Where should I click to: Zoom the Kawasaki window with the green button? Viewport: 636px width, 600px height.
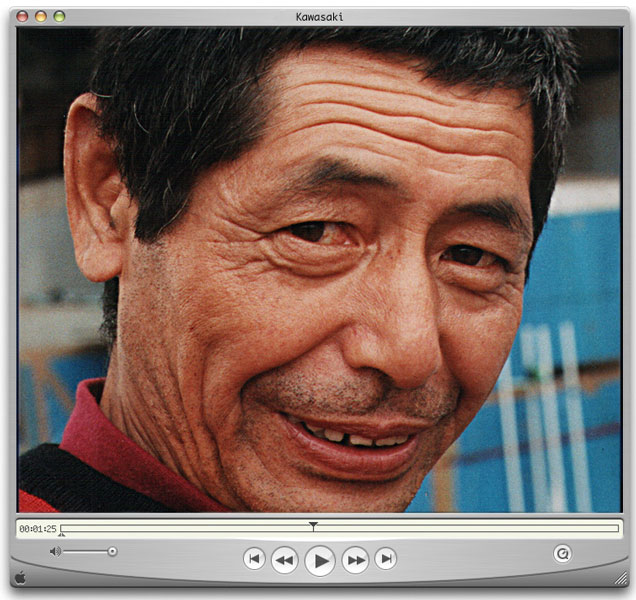tap(60, 16)
